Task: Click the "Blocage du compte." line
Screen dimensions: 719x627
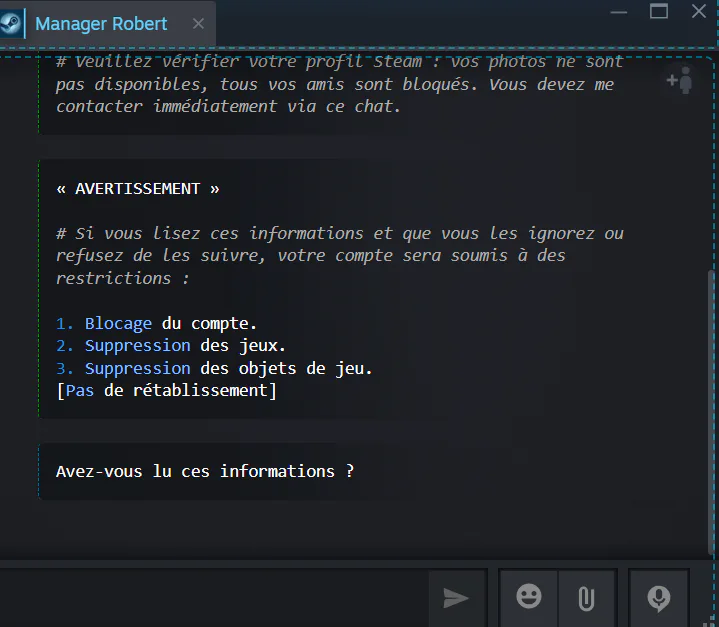Action: tap(156, 324)
